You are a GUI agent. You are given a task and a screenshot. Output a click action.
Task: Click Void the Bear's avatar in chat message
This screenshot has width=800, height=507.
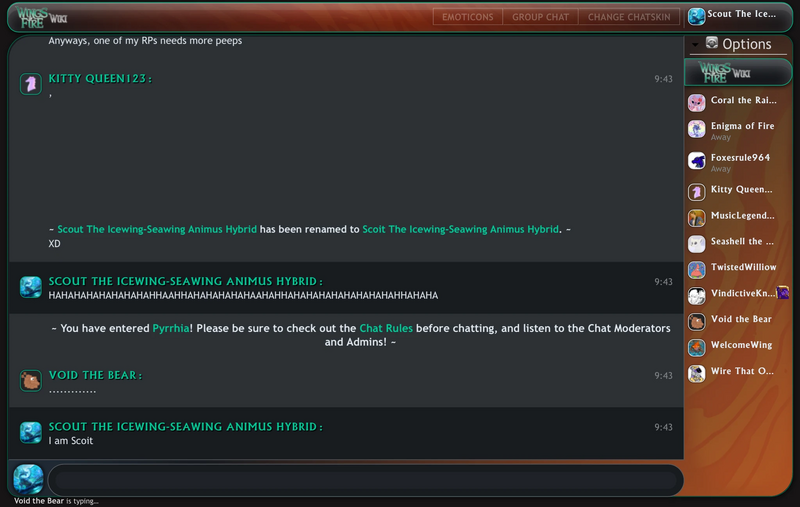pos(30,380)
